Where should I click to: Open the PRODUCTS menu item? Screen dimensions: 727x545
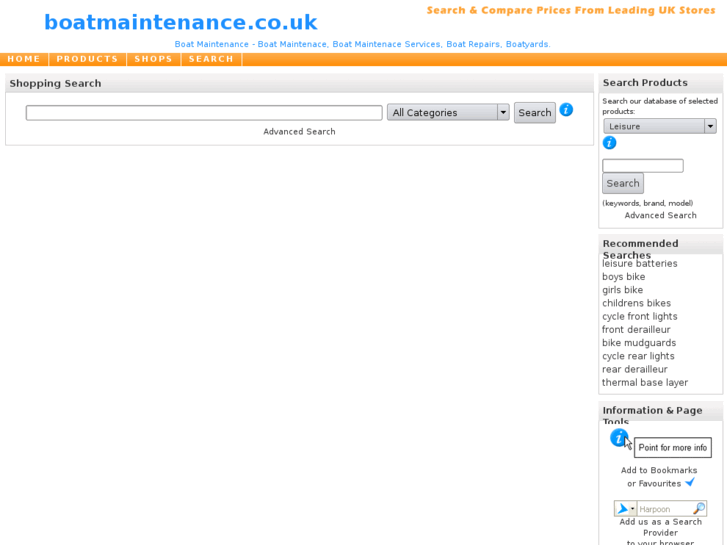pyautogui.click(x=87, y=59)
